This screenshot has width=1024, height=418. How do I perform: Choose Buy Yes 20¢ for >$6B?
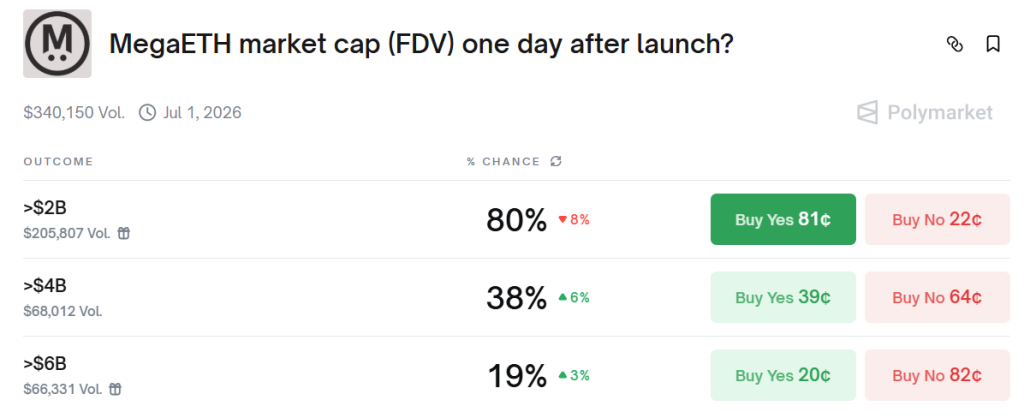[x=783, y=375]
